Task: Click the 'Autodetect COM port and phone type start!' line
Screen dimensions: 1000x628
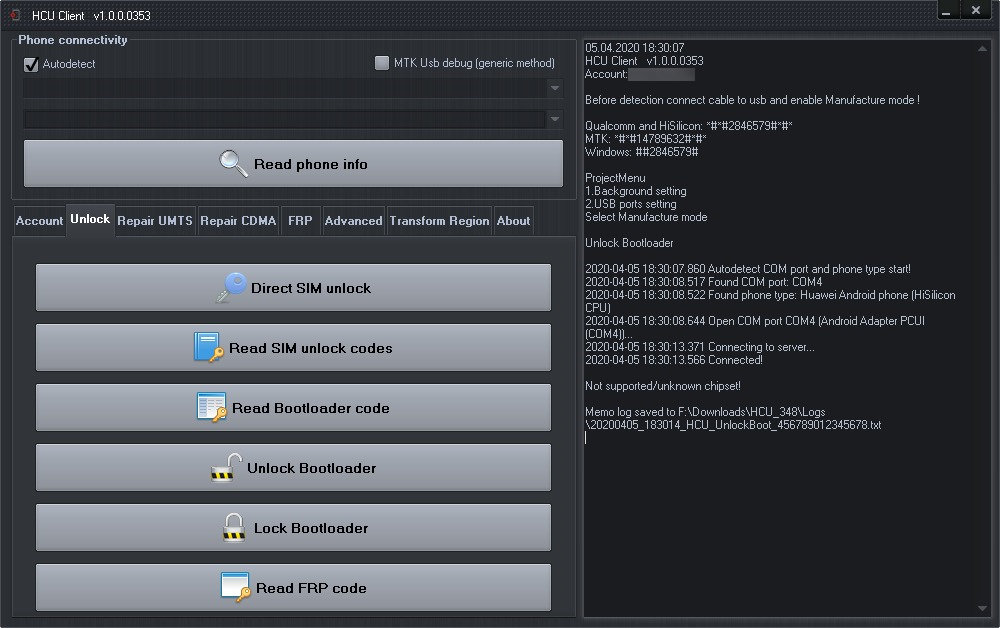Action: (747, 269)
